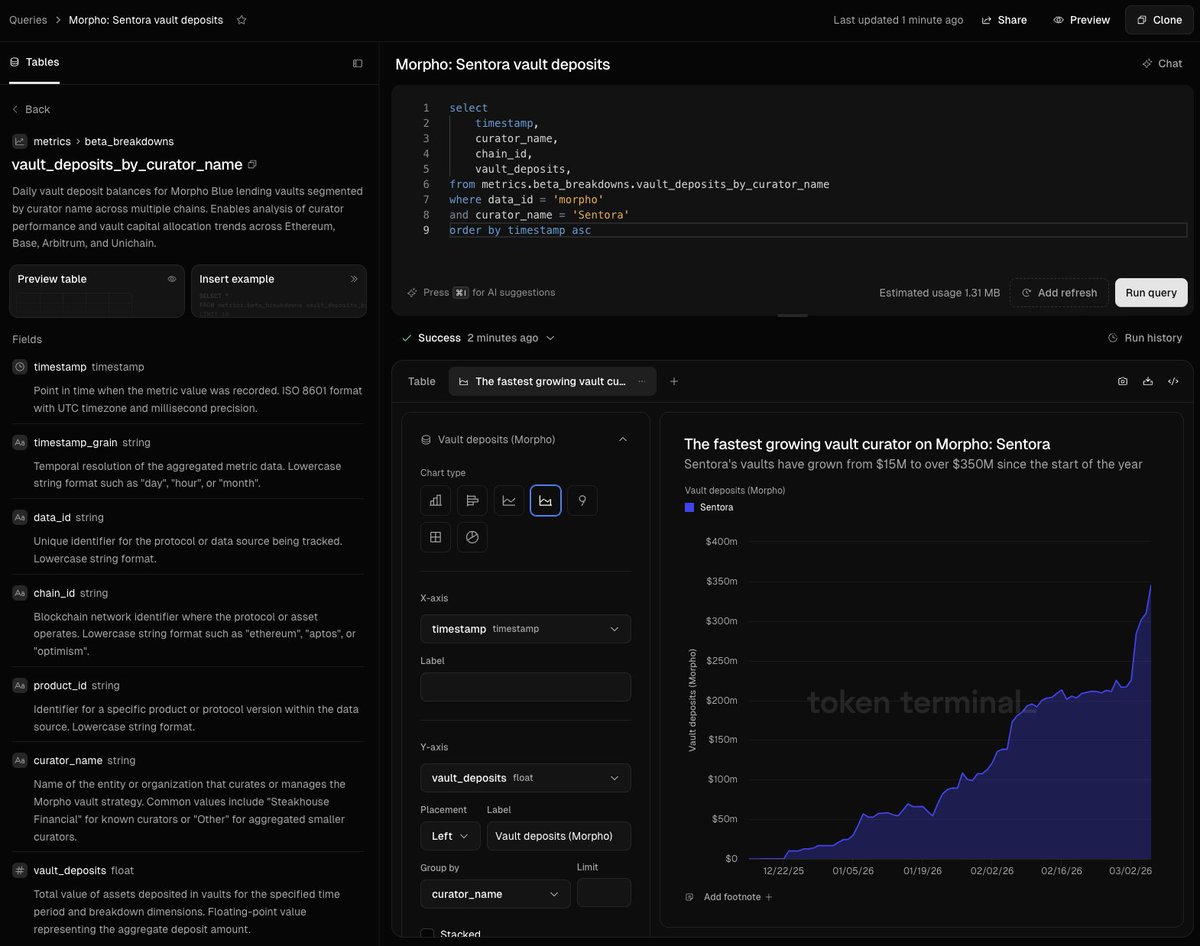Click the Y-axis Label input with Vault deposits (Morpho)

559,836
